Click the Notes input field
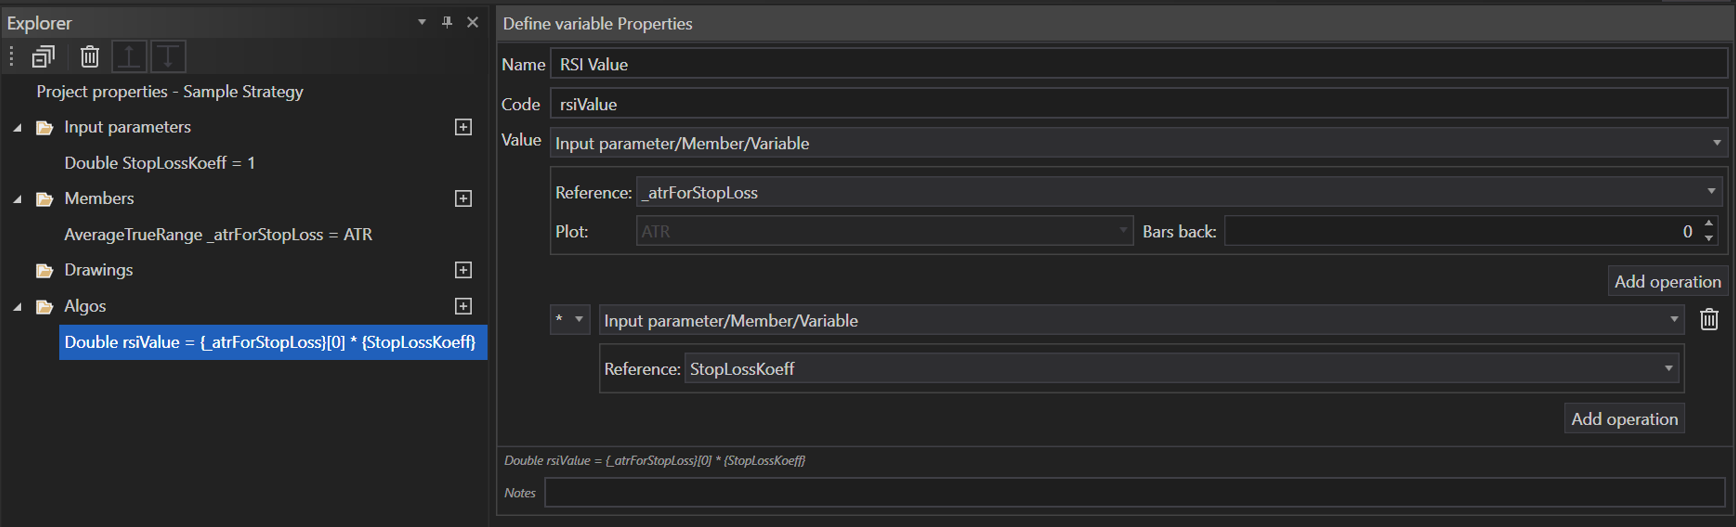Screen dimensions: 1736x527 tap(1134, 493)
